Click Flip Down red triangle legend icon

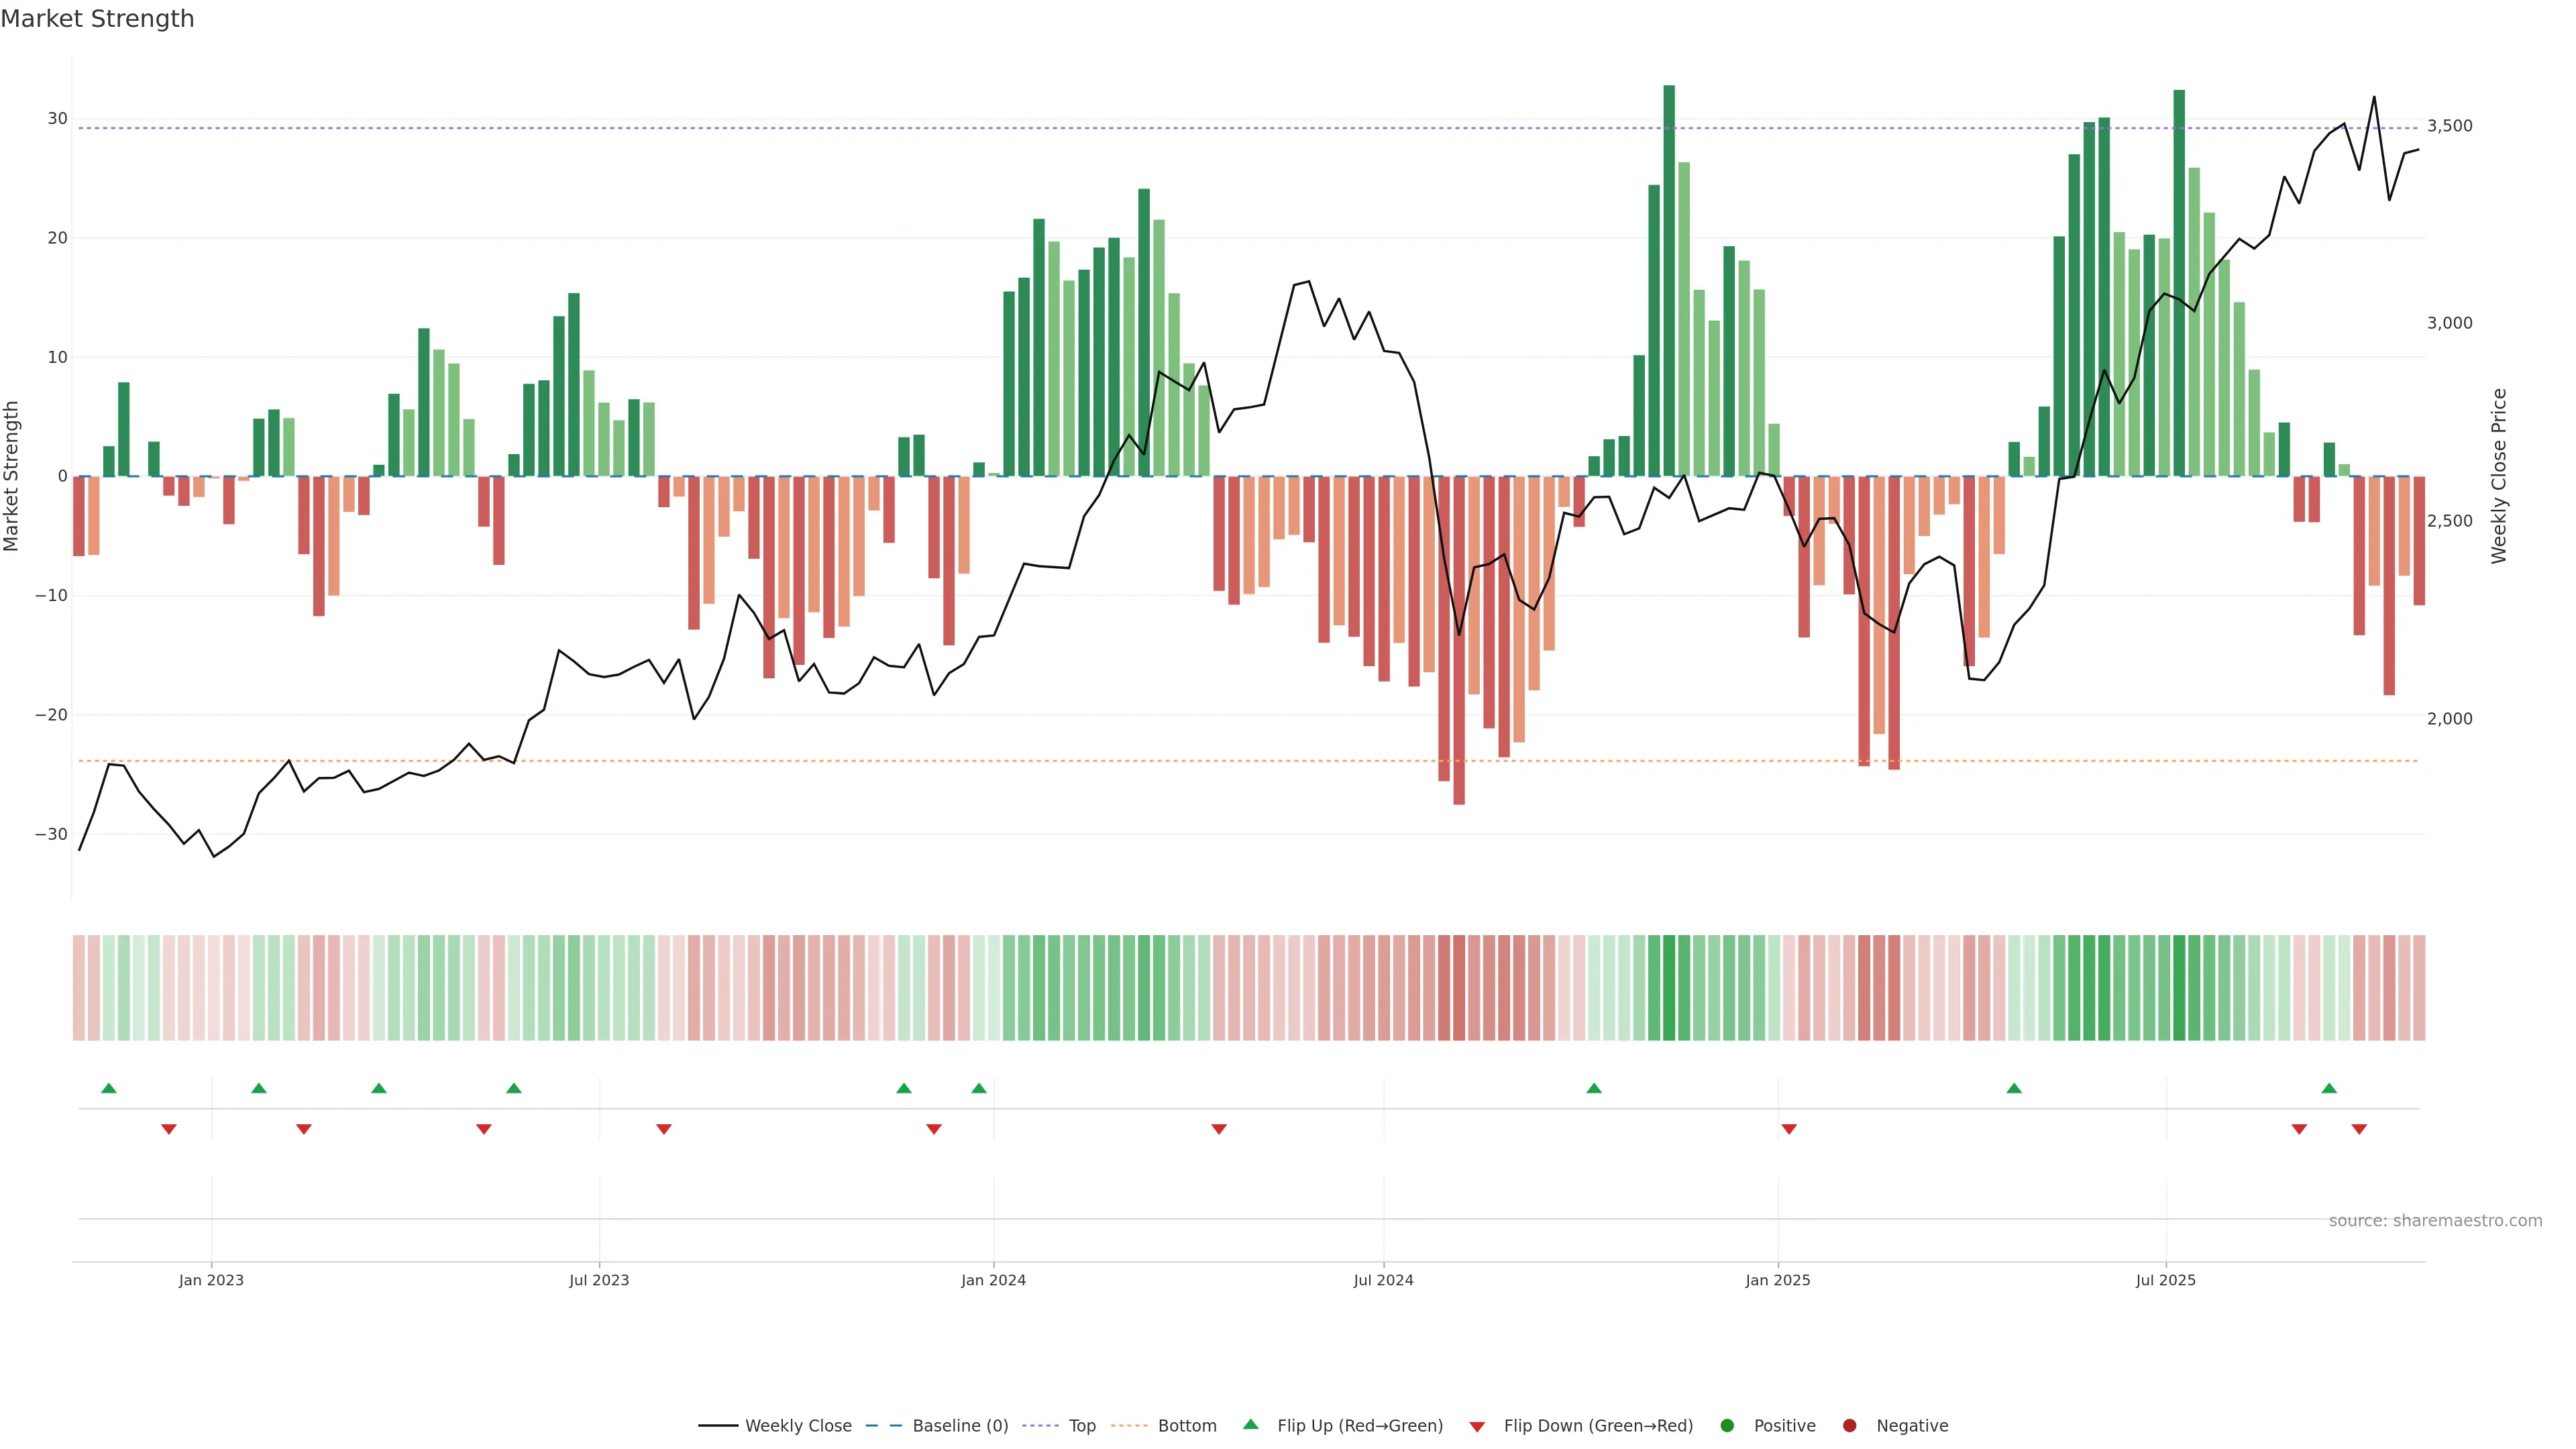click(1477, 1426)
